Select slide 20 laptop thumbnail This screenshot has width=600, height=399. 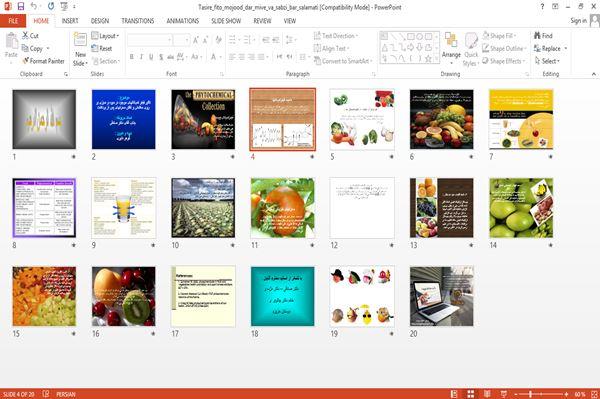coord(442,296)
